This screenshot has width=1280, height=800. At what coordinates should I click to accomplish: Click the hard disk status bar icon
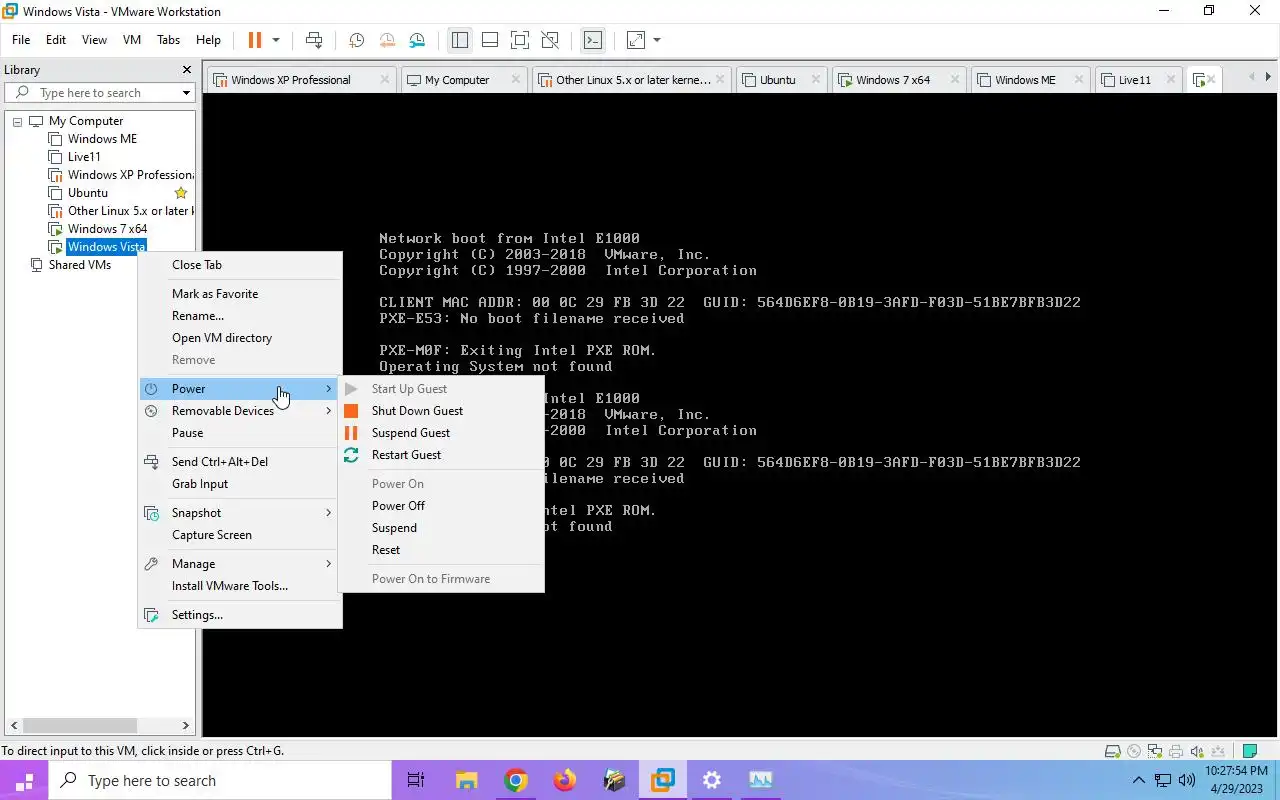pyautogui.click(x=1112, y=752)
